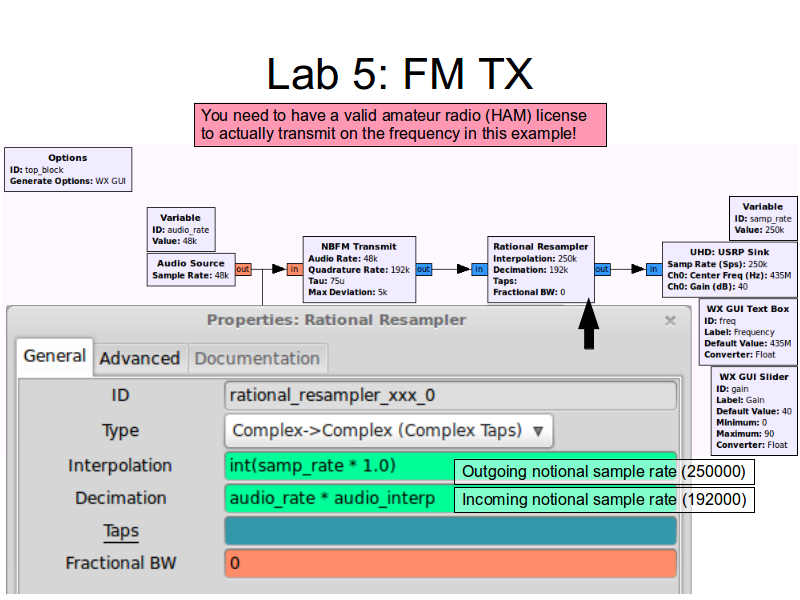Image resolution: width=800 pixels, height=600 pixels.
Task: Switch to the Advanced tab
Action: click(139, 358)
